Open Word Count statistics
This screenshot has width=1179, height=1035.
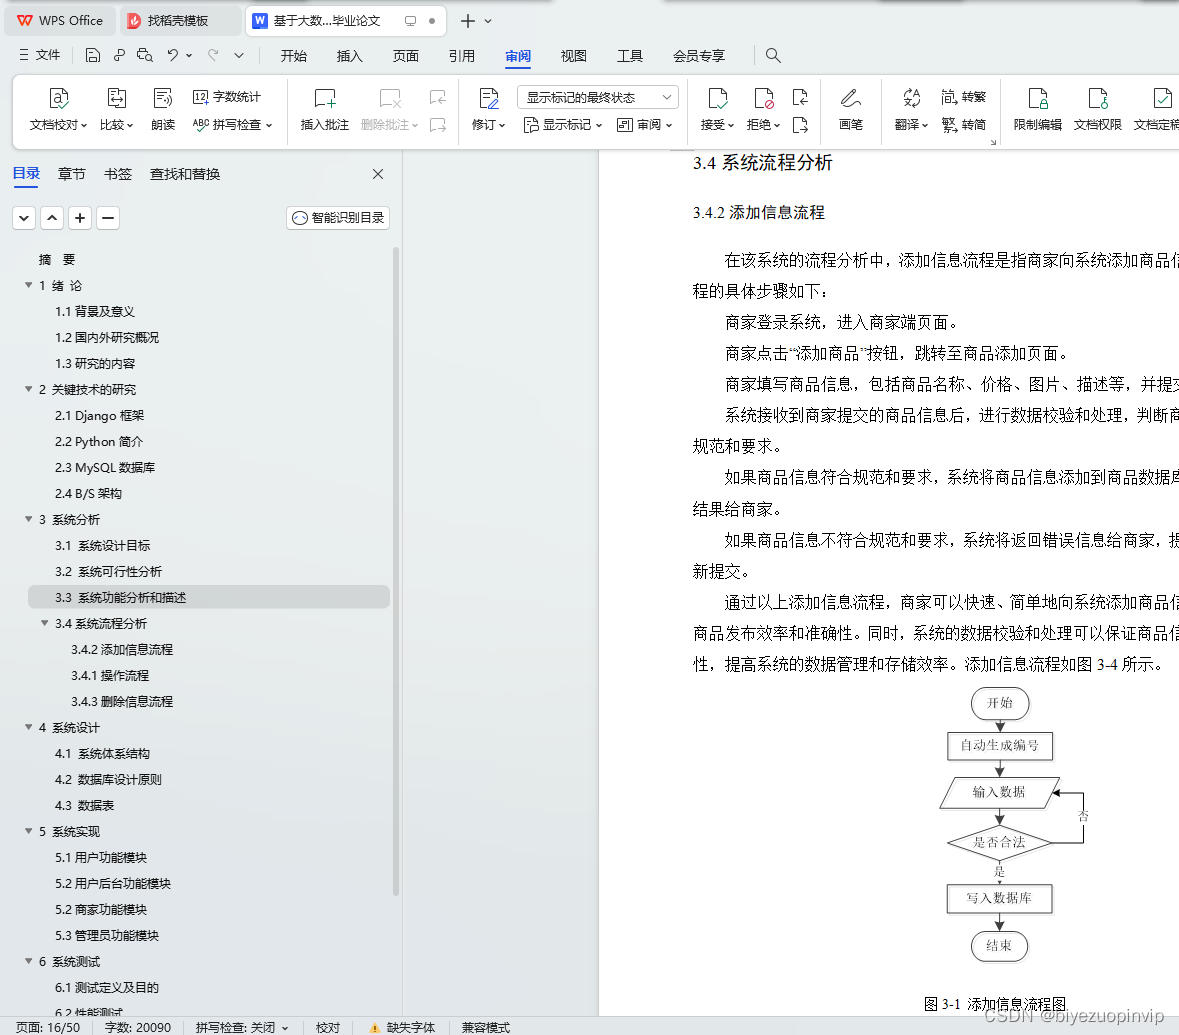tap(226, 97)
